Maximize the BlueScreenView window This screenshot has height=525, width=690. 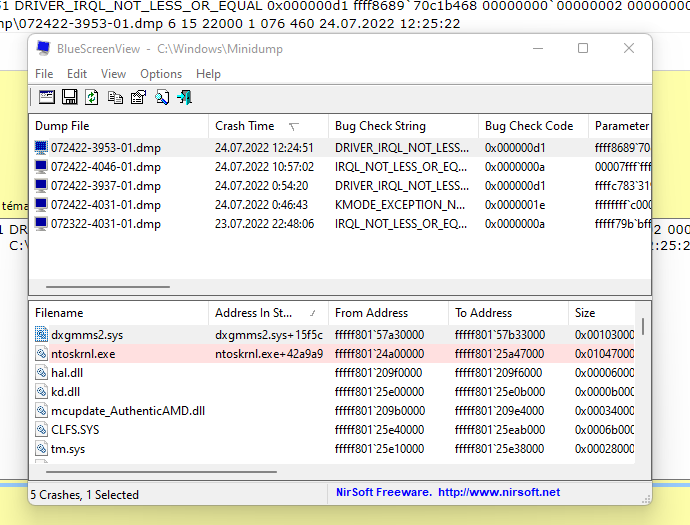point(583,48)
